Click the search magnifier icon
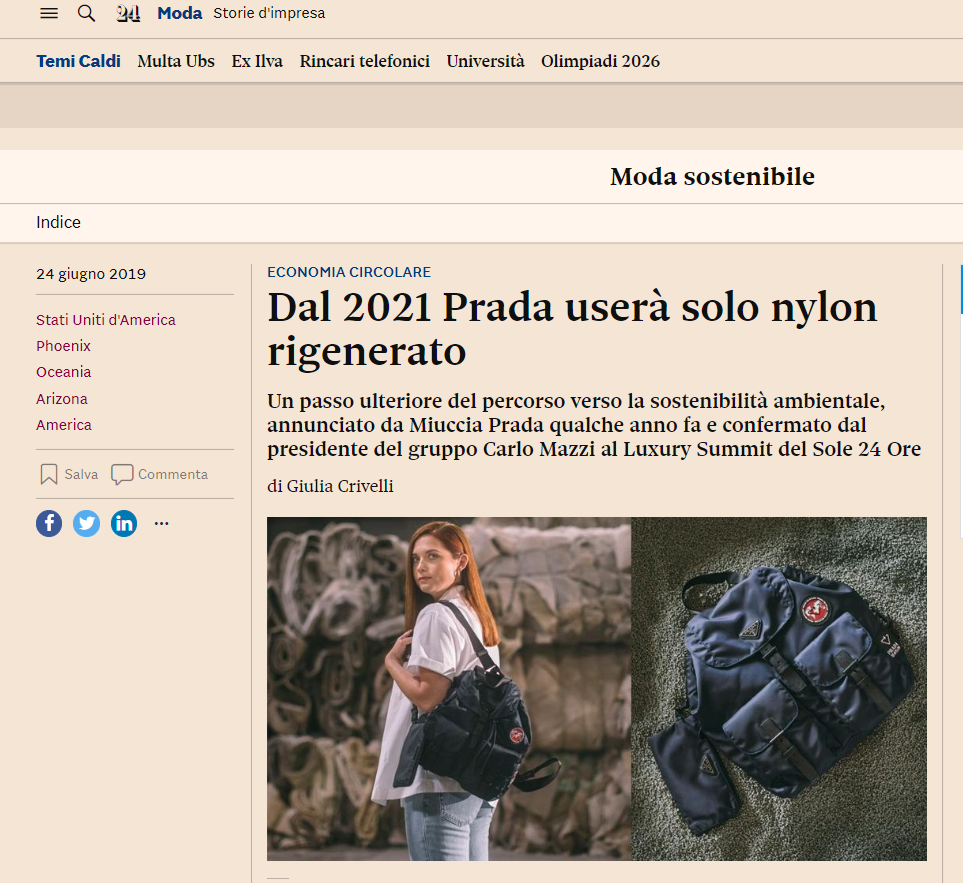Screen dimensions: 963x883 point(86,14)
